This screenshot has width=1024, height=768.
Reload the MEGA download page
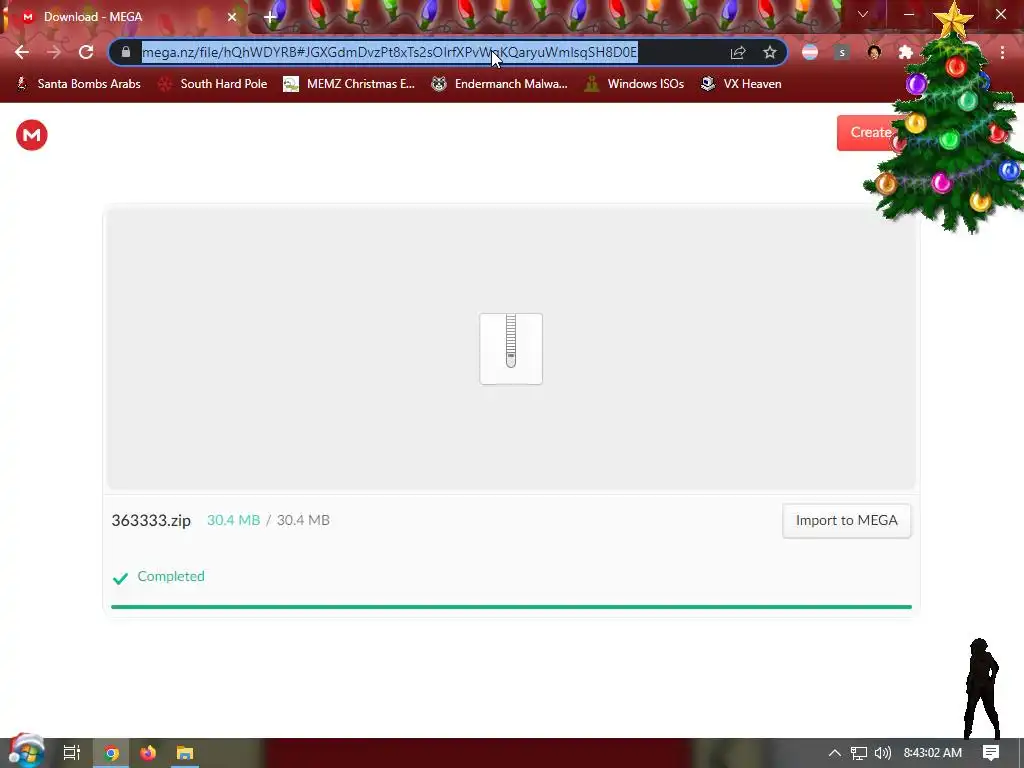86,52
